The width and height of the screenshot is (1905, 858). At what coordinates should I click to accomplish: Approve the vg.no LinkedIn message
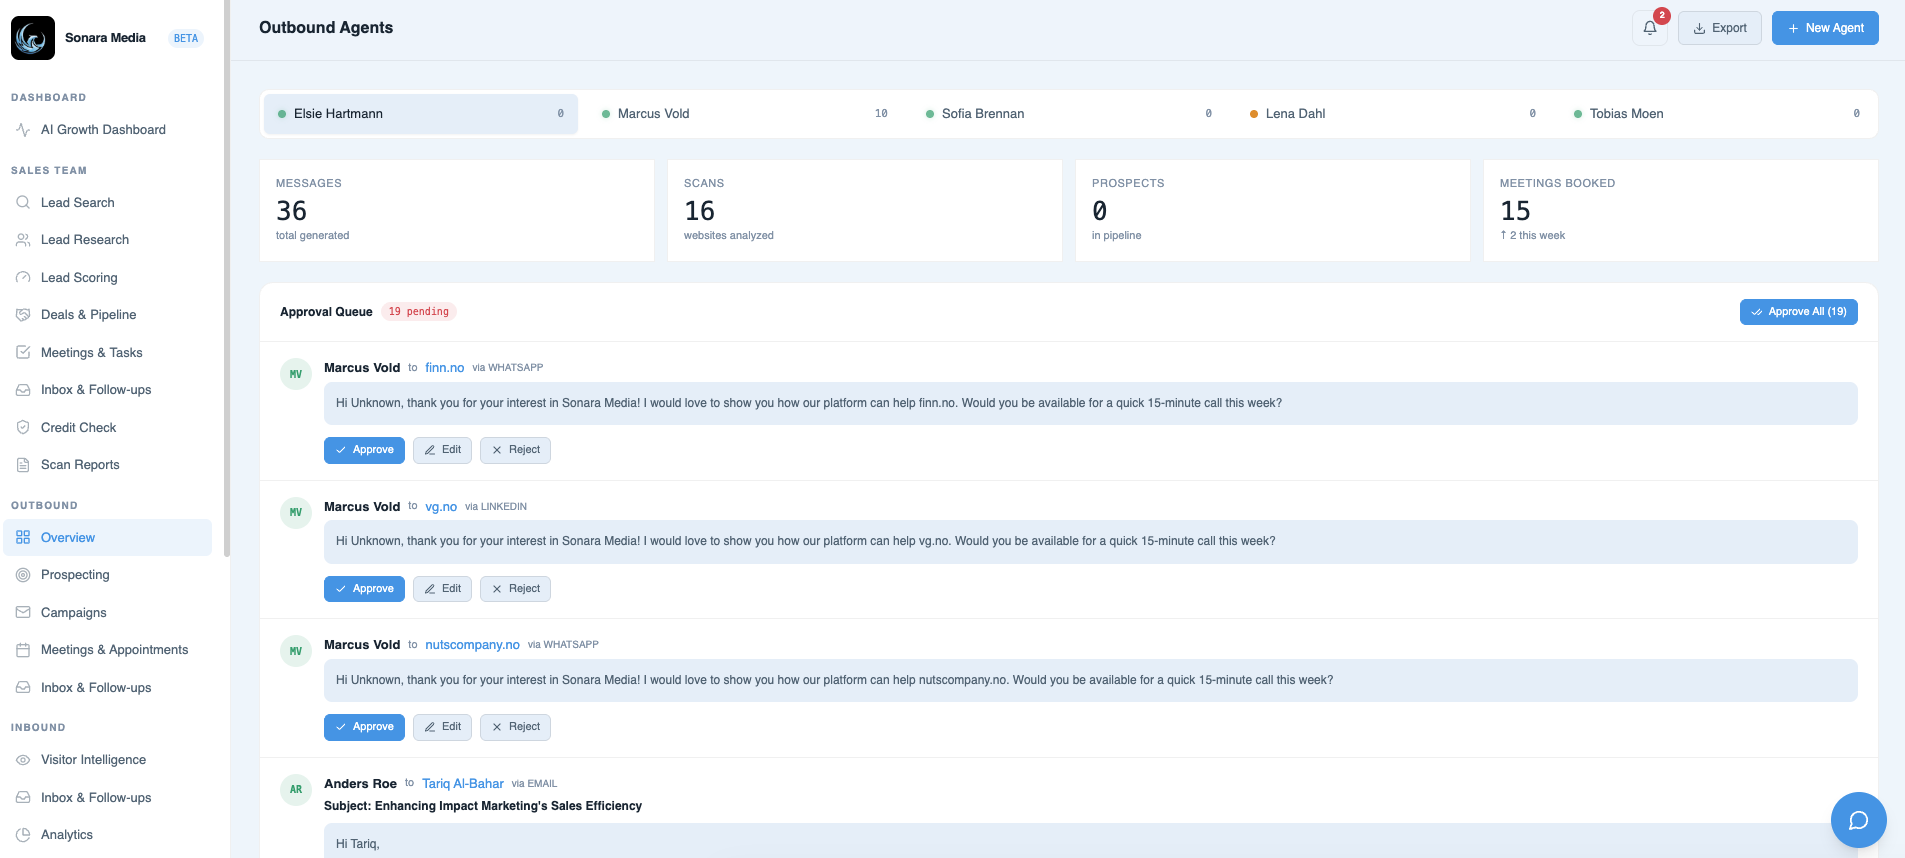click(364, 589)
